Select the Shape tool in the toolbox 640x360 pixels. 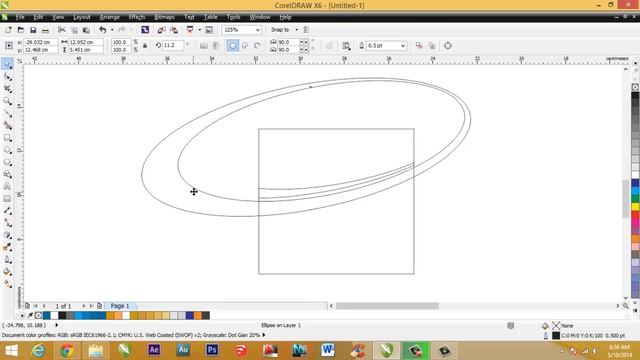(7, 77)
